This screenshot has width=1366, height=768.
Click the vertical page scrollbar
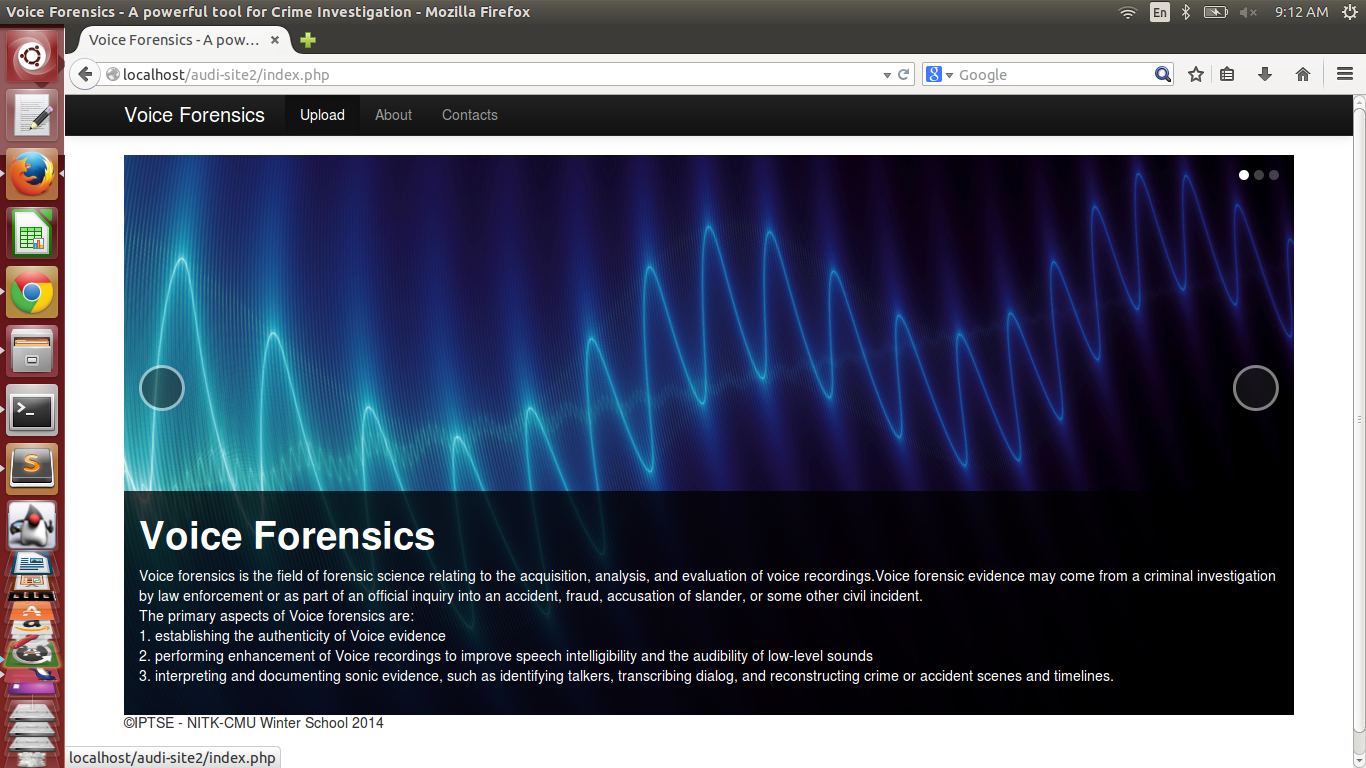pos(1359,420)
